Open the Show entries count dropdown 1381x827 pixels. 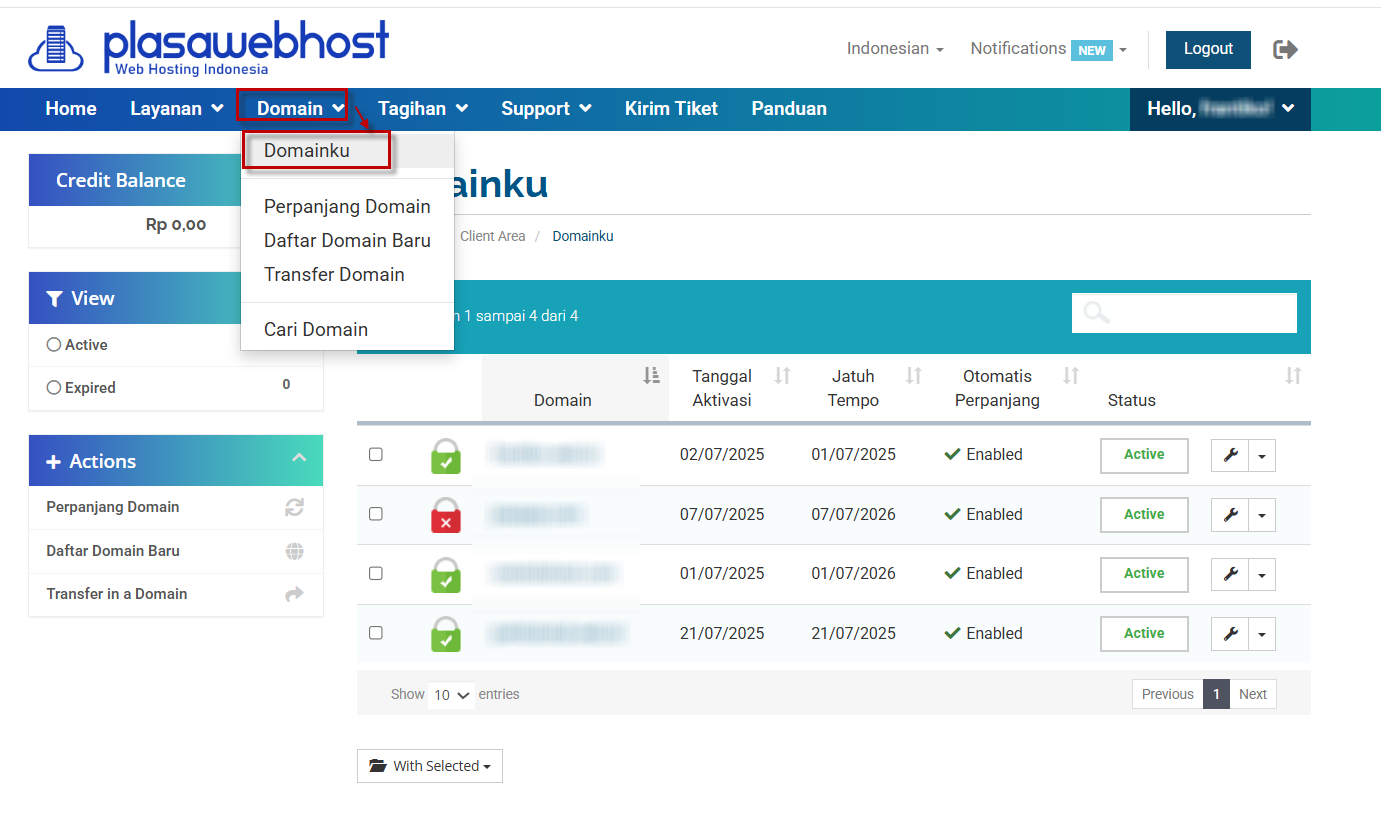pyautogui.click(x=451, y=695)
